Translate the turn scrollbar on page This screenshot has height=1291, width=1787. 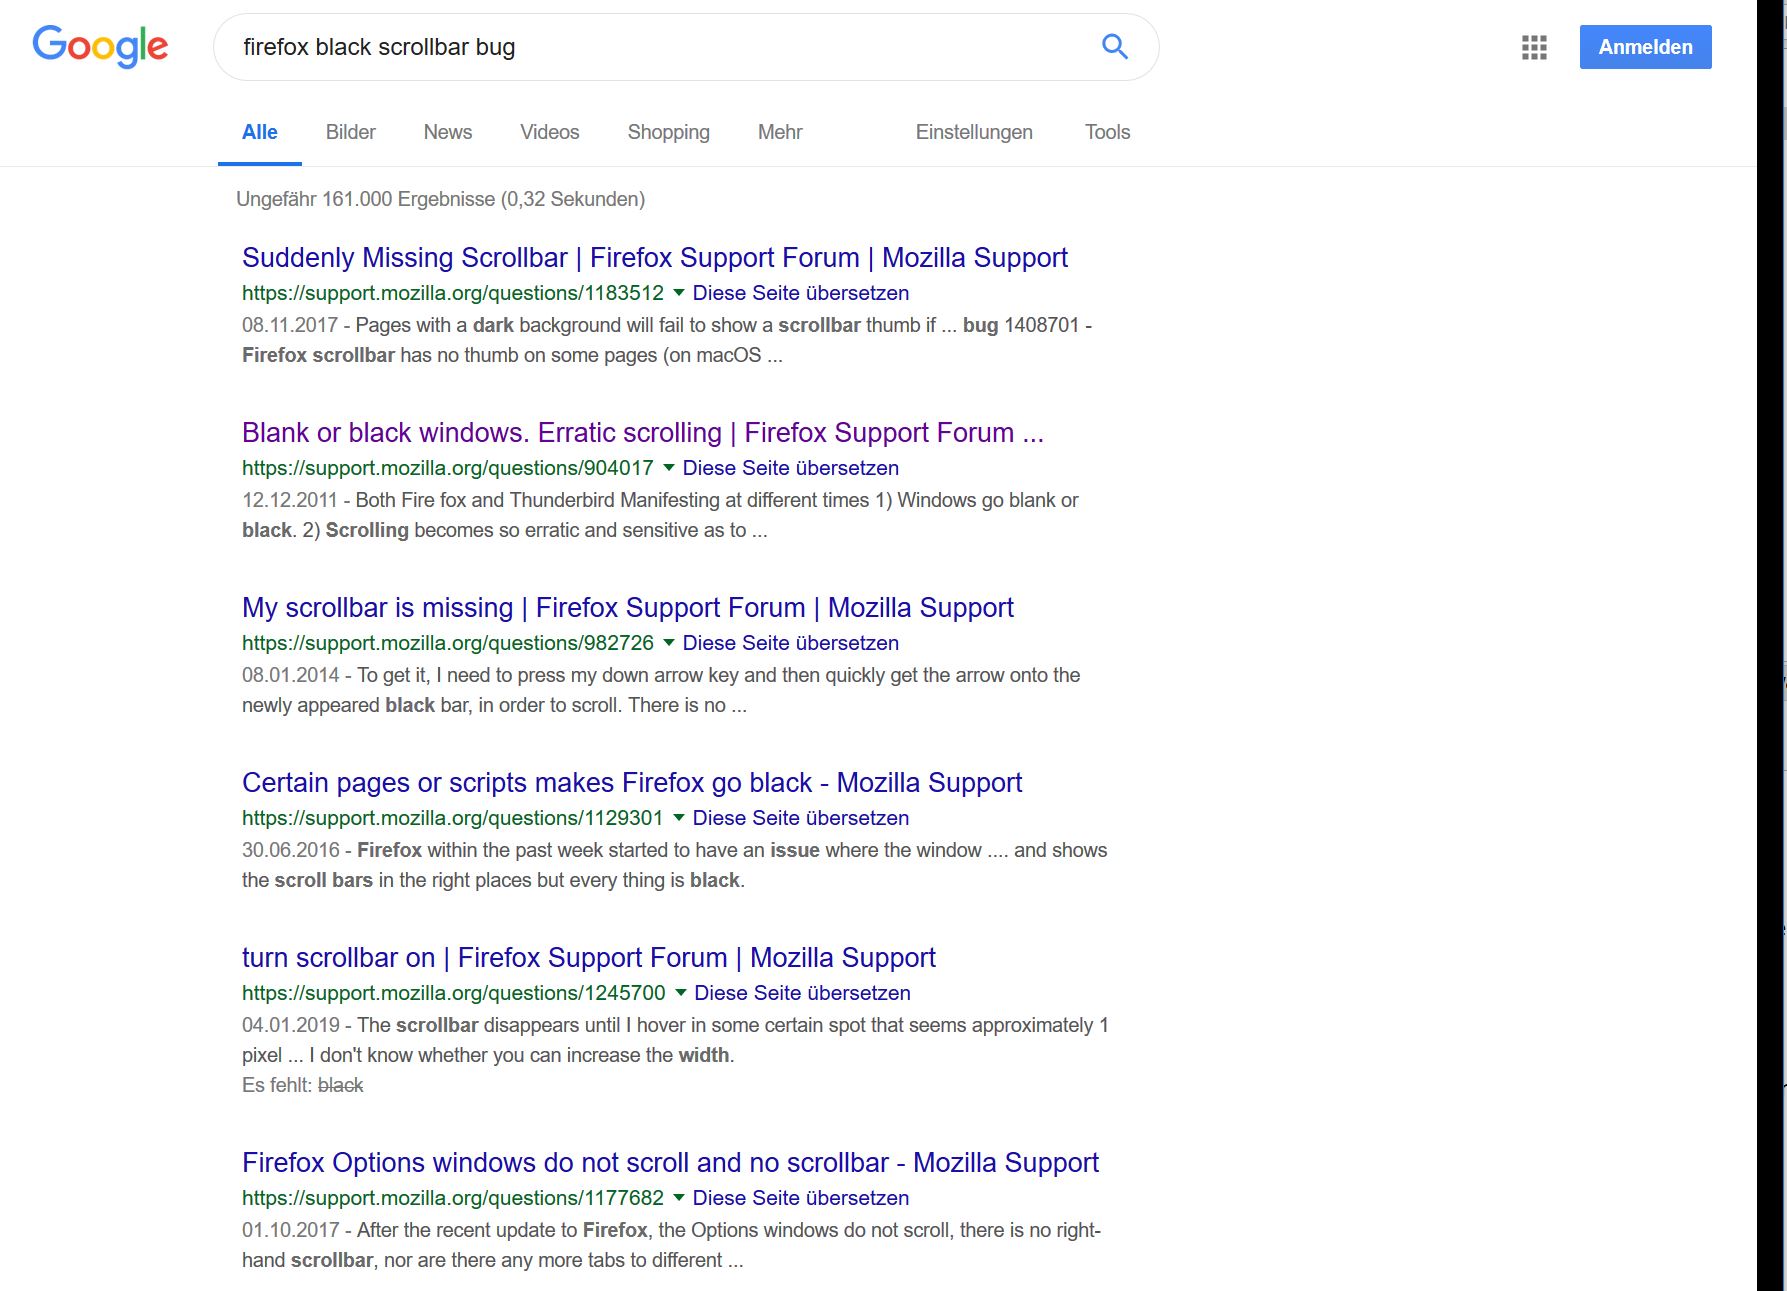pos(802,993)
